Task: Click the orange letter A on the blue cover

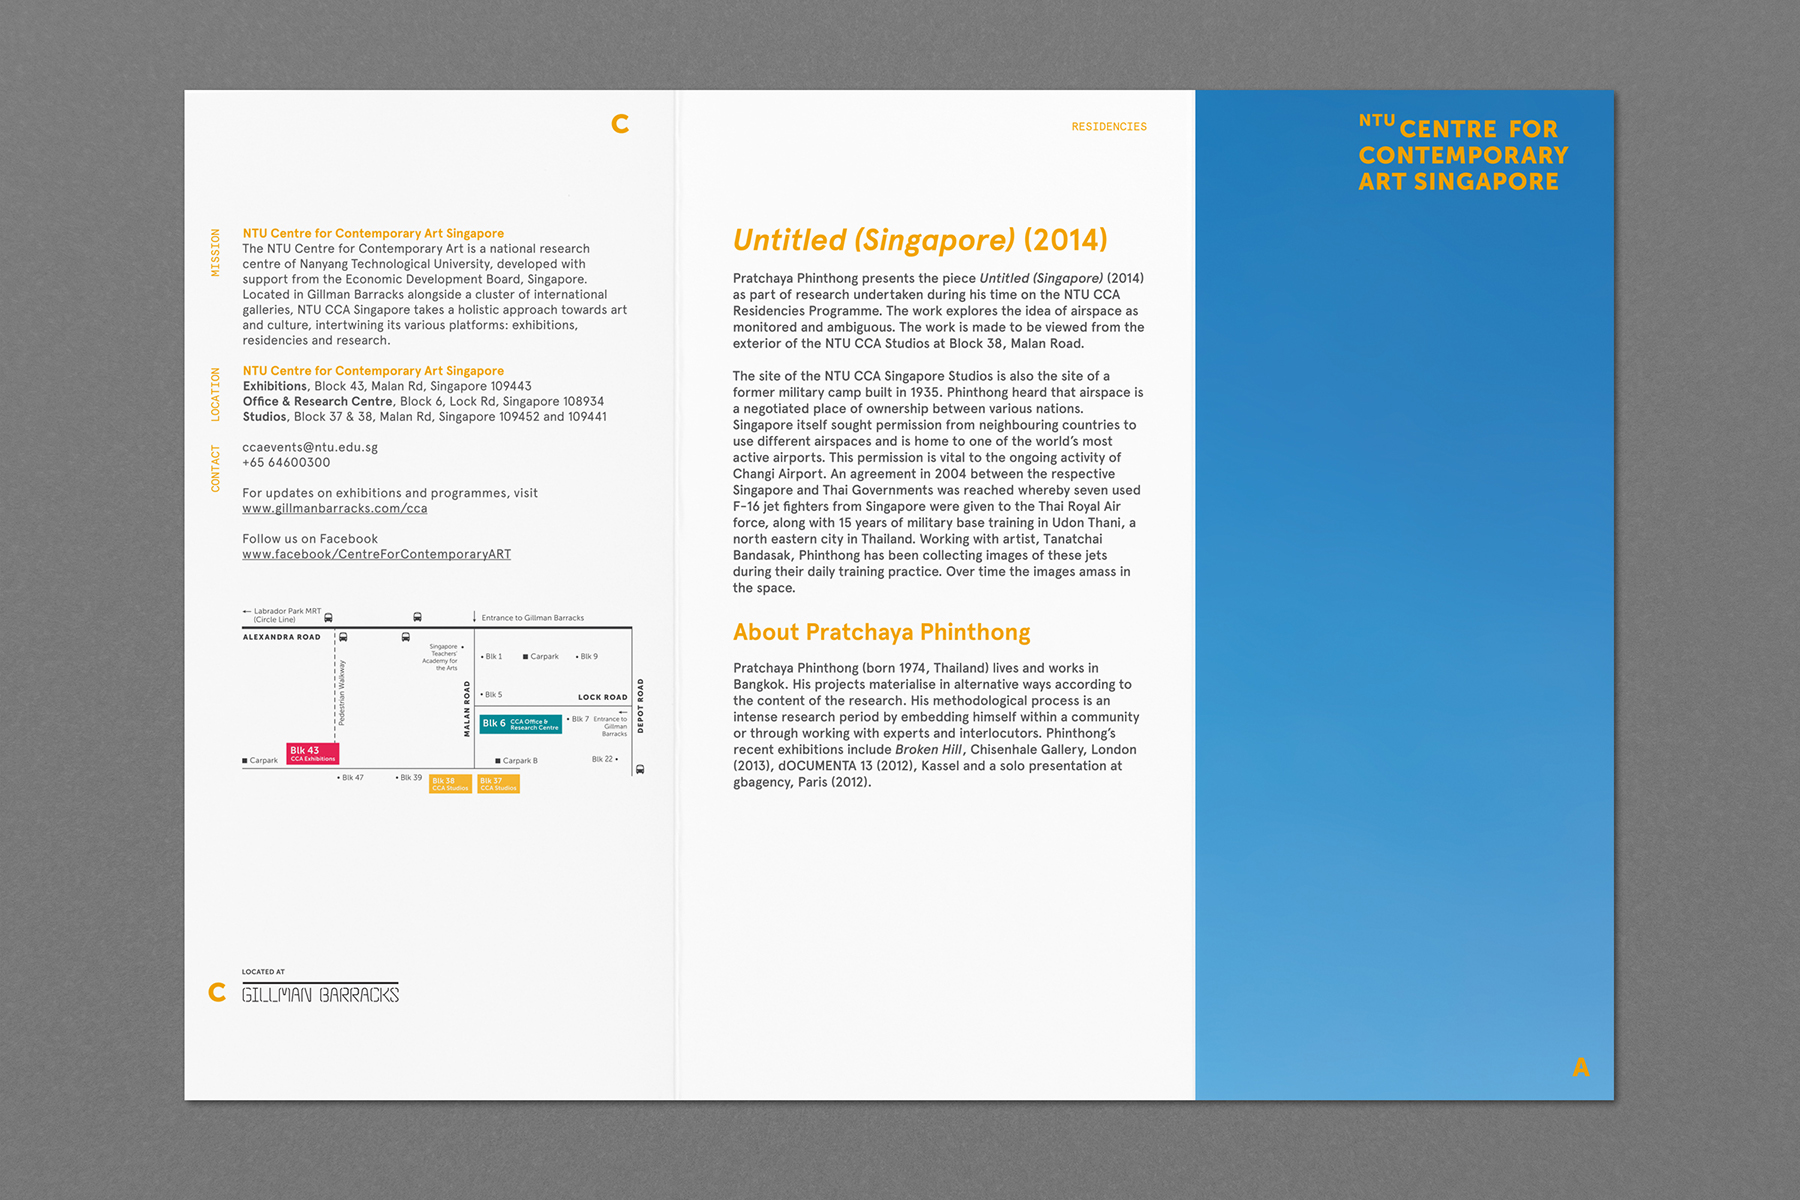Action: 1581,1067
